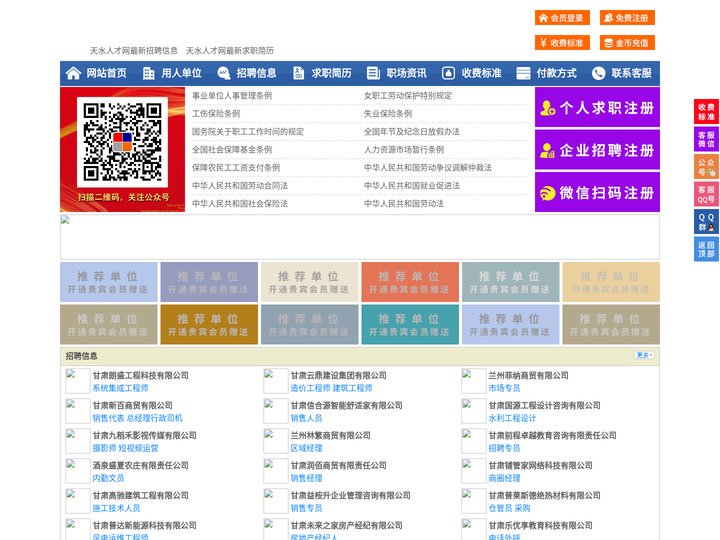
Task: Open 天水人才网最新招聘信息 link
Action: click(134, 51)
